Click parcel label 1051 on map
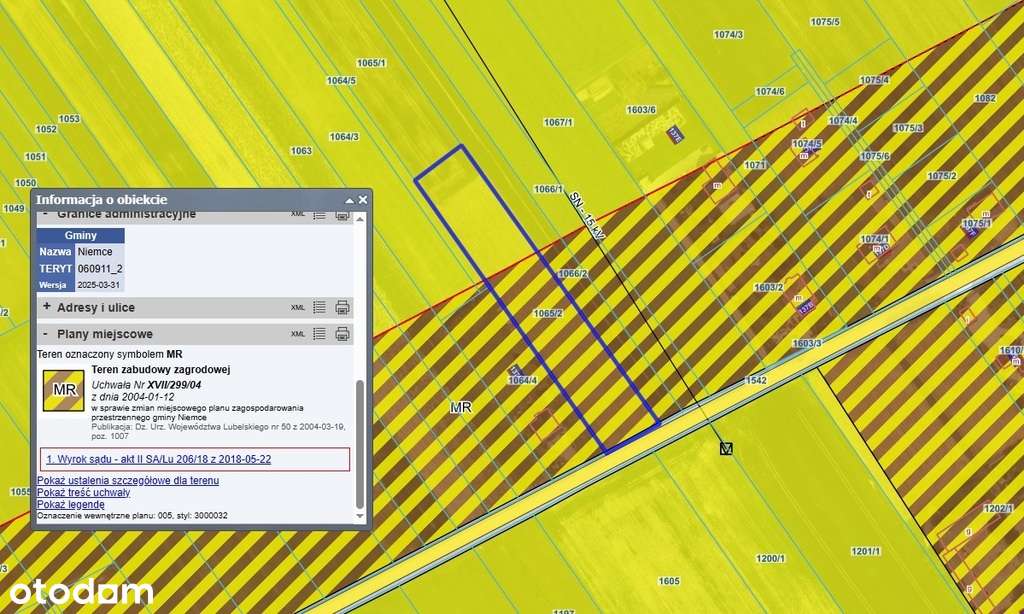Viewport: 1024px width, 614px height. pos(35,157)
